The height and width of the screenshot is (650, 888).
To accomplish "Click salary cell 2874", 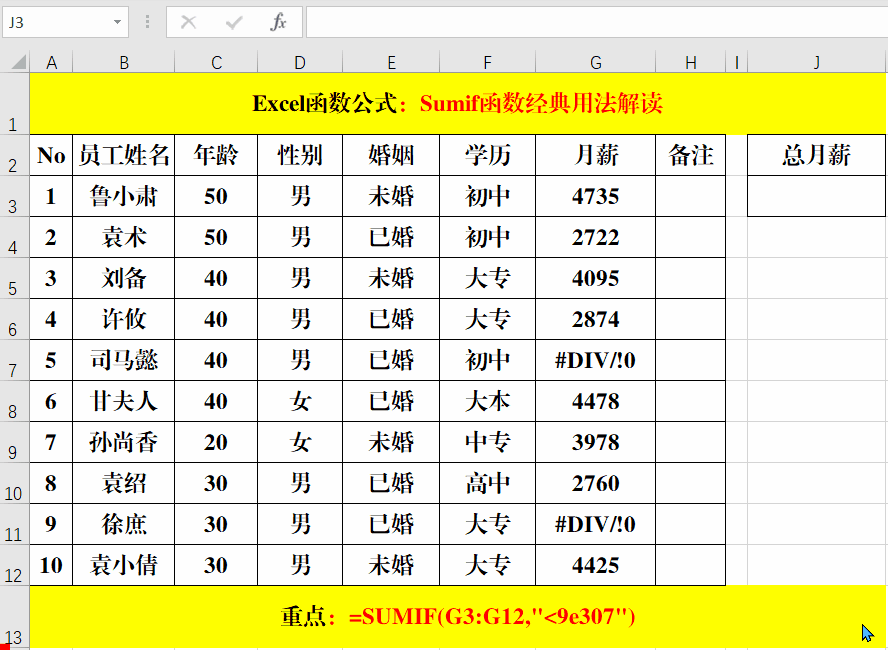I will click(x=595, y=319).
